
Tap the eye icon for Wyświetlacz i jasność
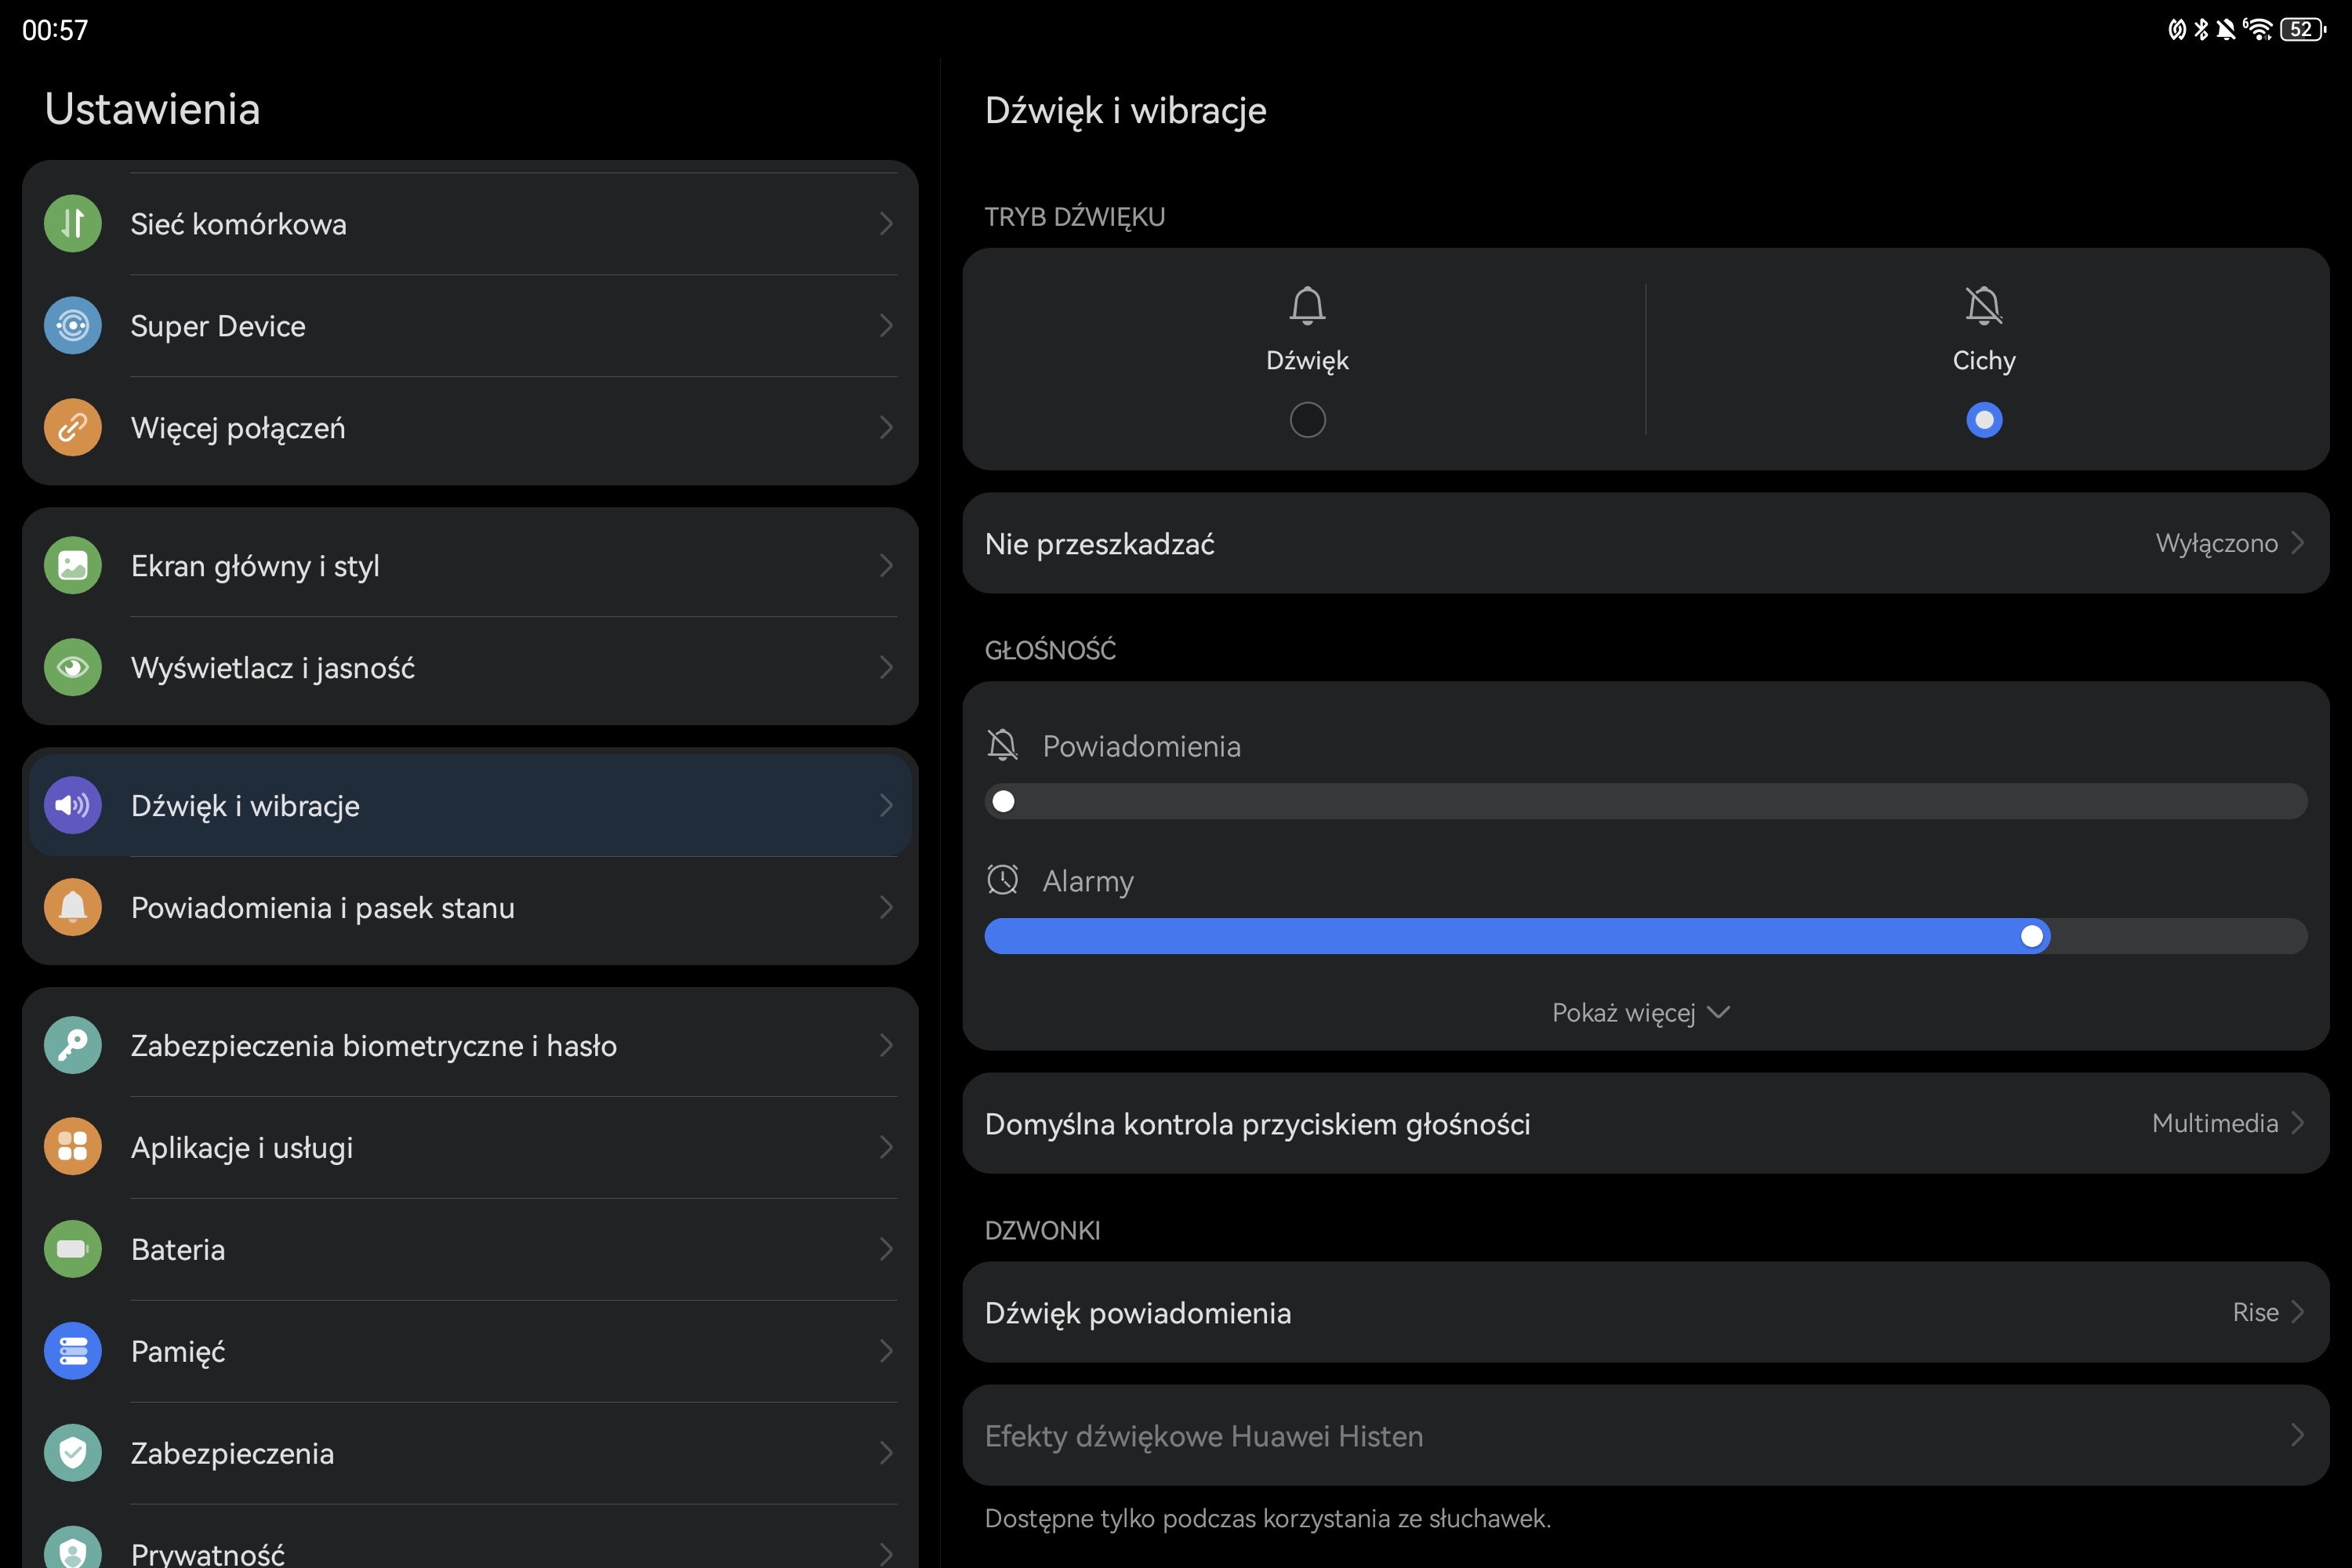[73, 667]
